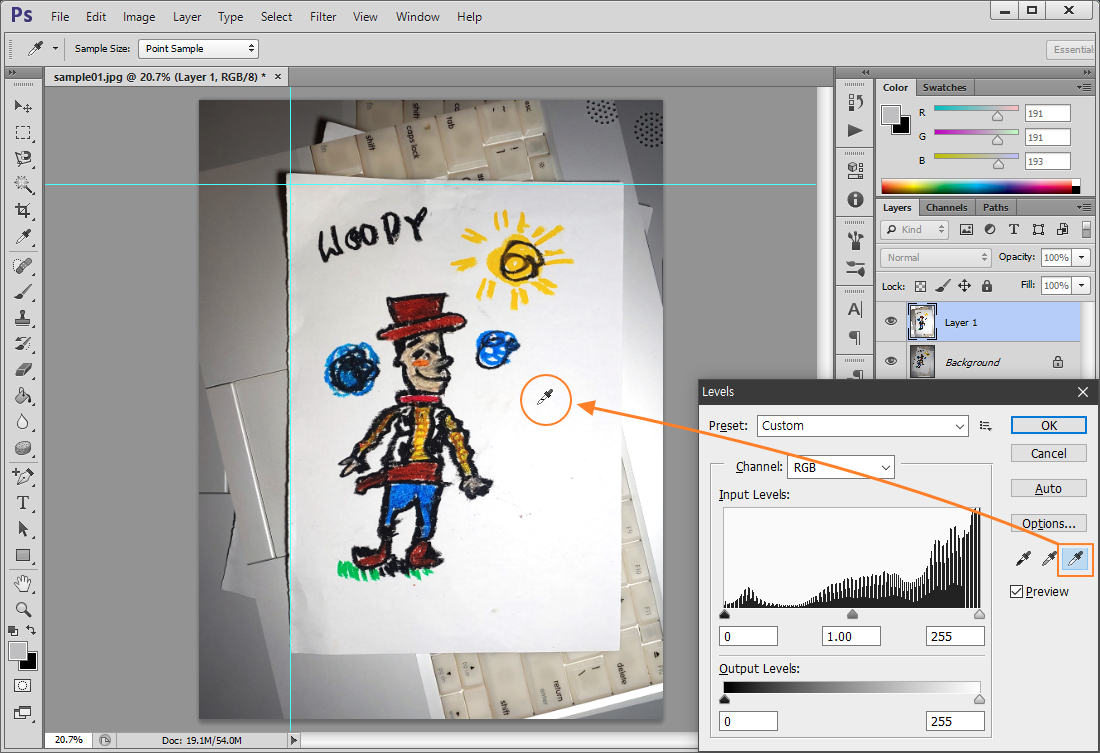The height and width of the screenshot is (753, 1100).
Task: Click the black point eyedropper in Levels
Action: click(1024, 559)
